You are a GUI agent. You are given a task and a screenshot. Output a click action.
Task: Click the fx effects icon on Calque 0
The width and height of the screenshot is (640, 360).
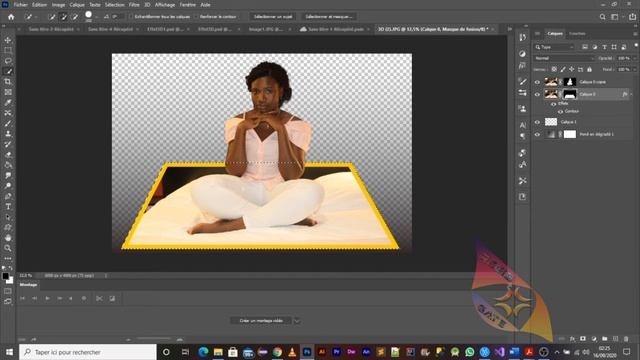(x=624, y=94)
